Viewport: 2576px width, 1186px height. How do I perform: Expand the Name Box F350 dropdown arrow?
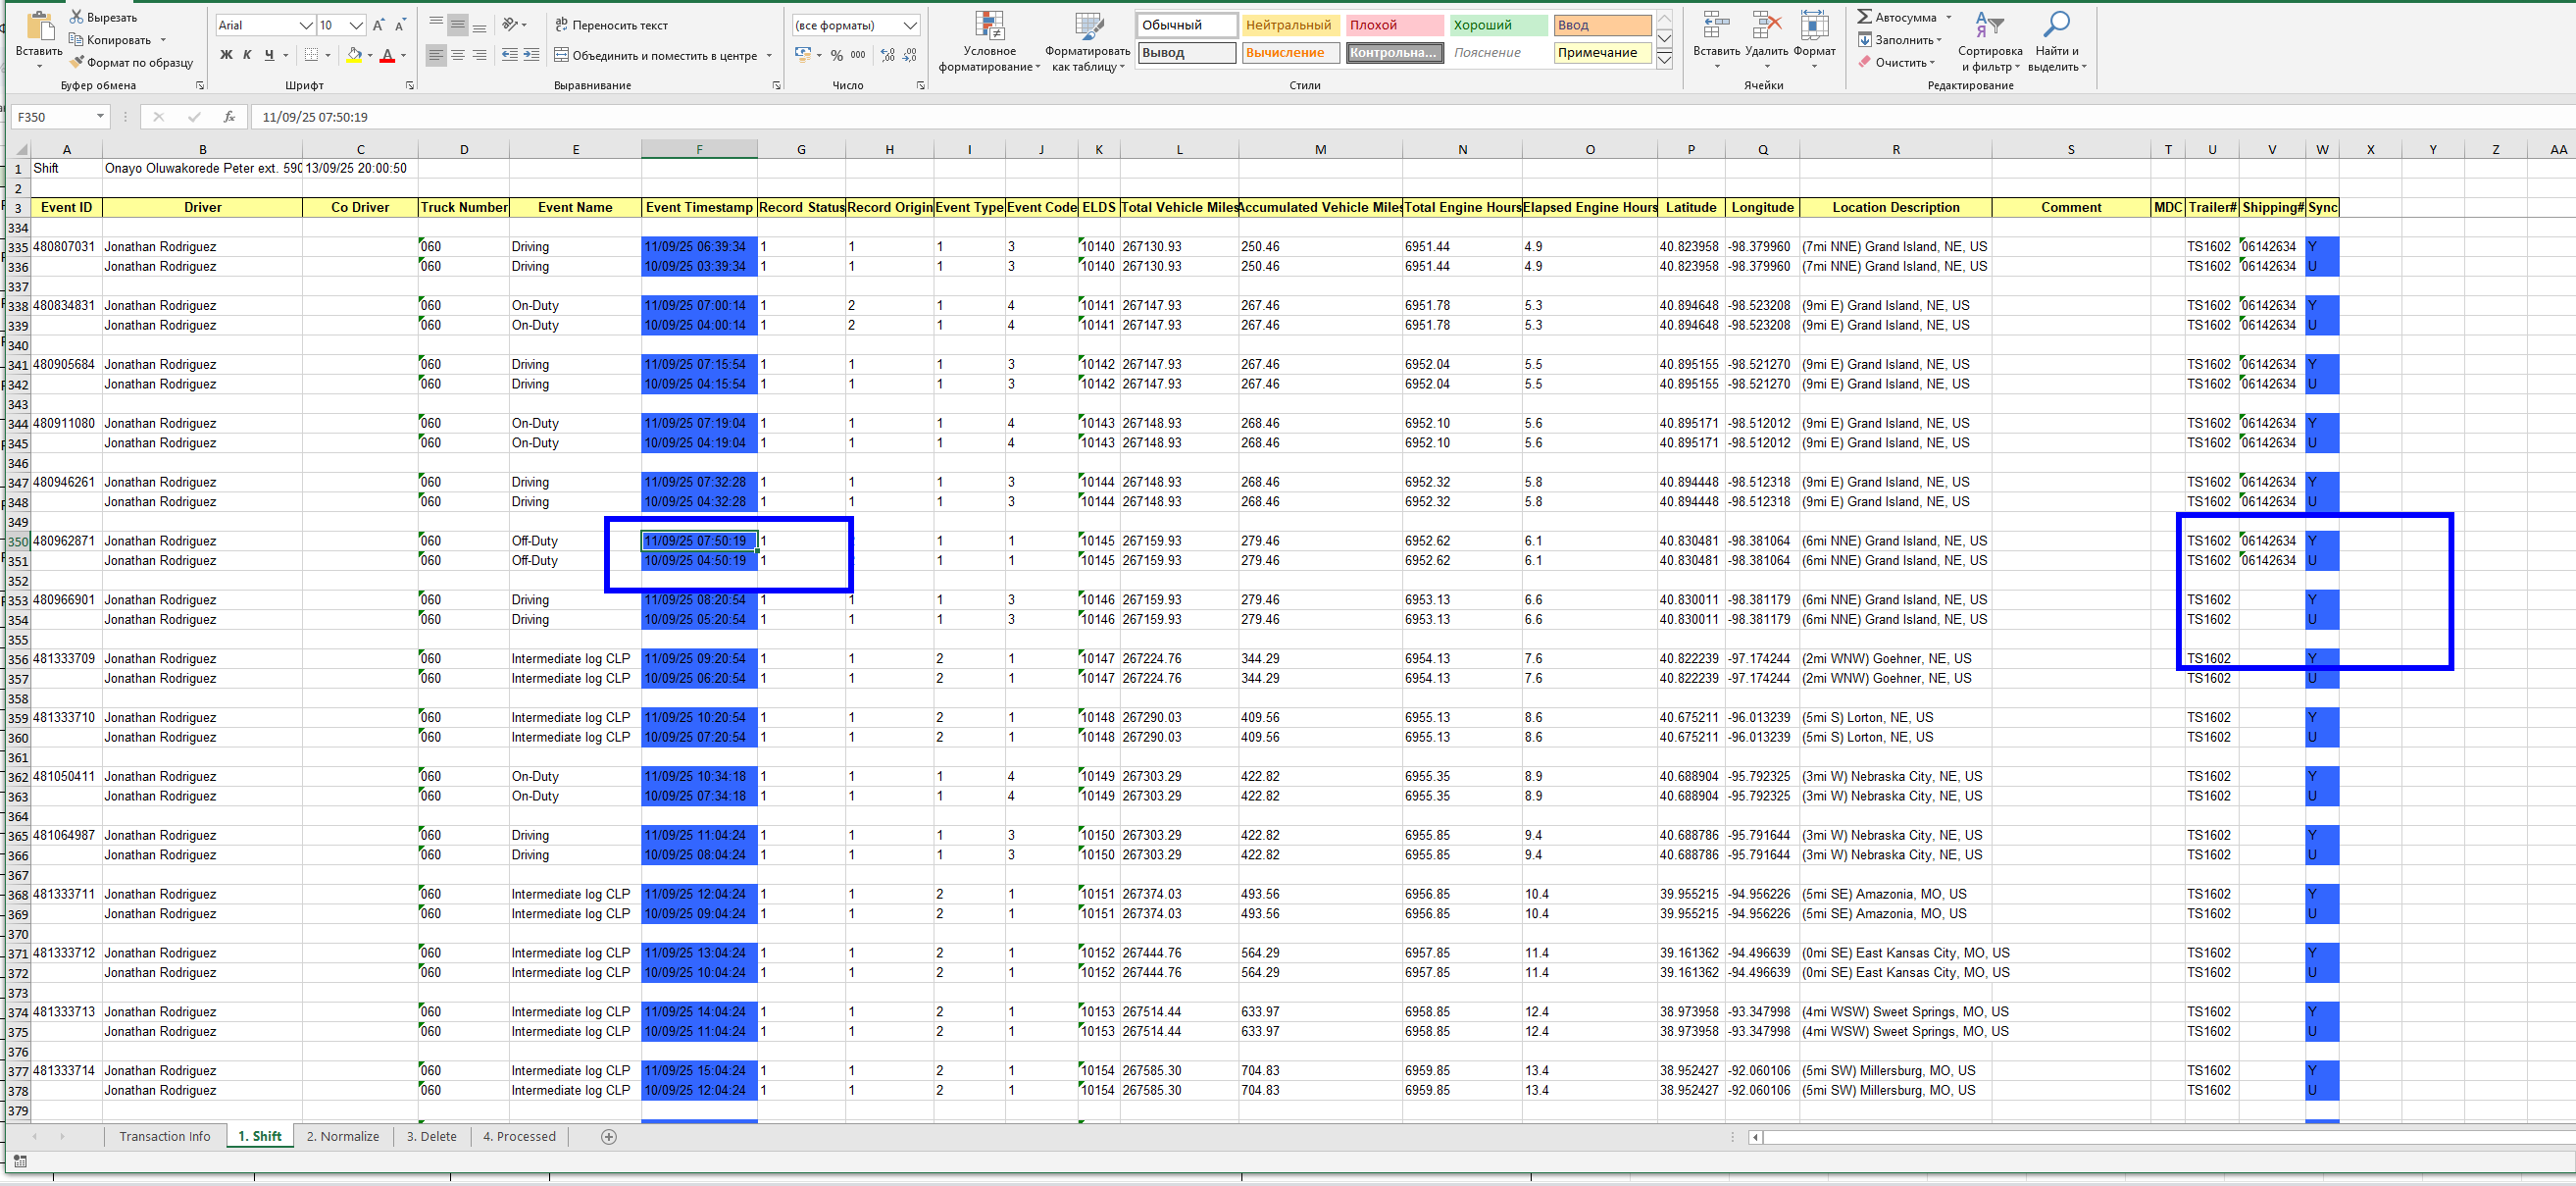click(100, 117)
